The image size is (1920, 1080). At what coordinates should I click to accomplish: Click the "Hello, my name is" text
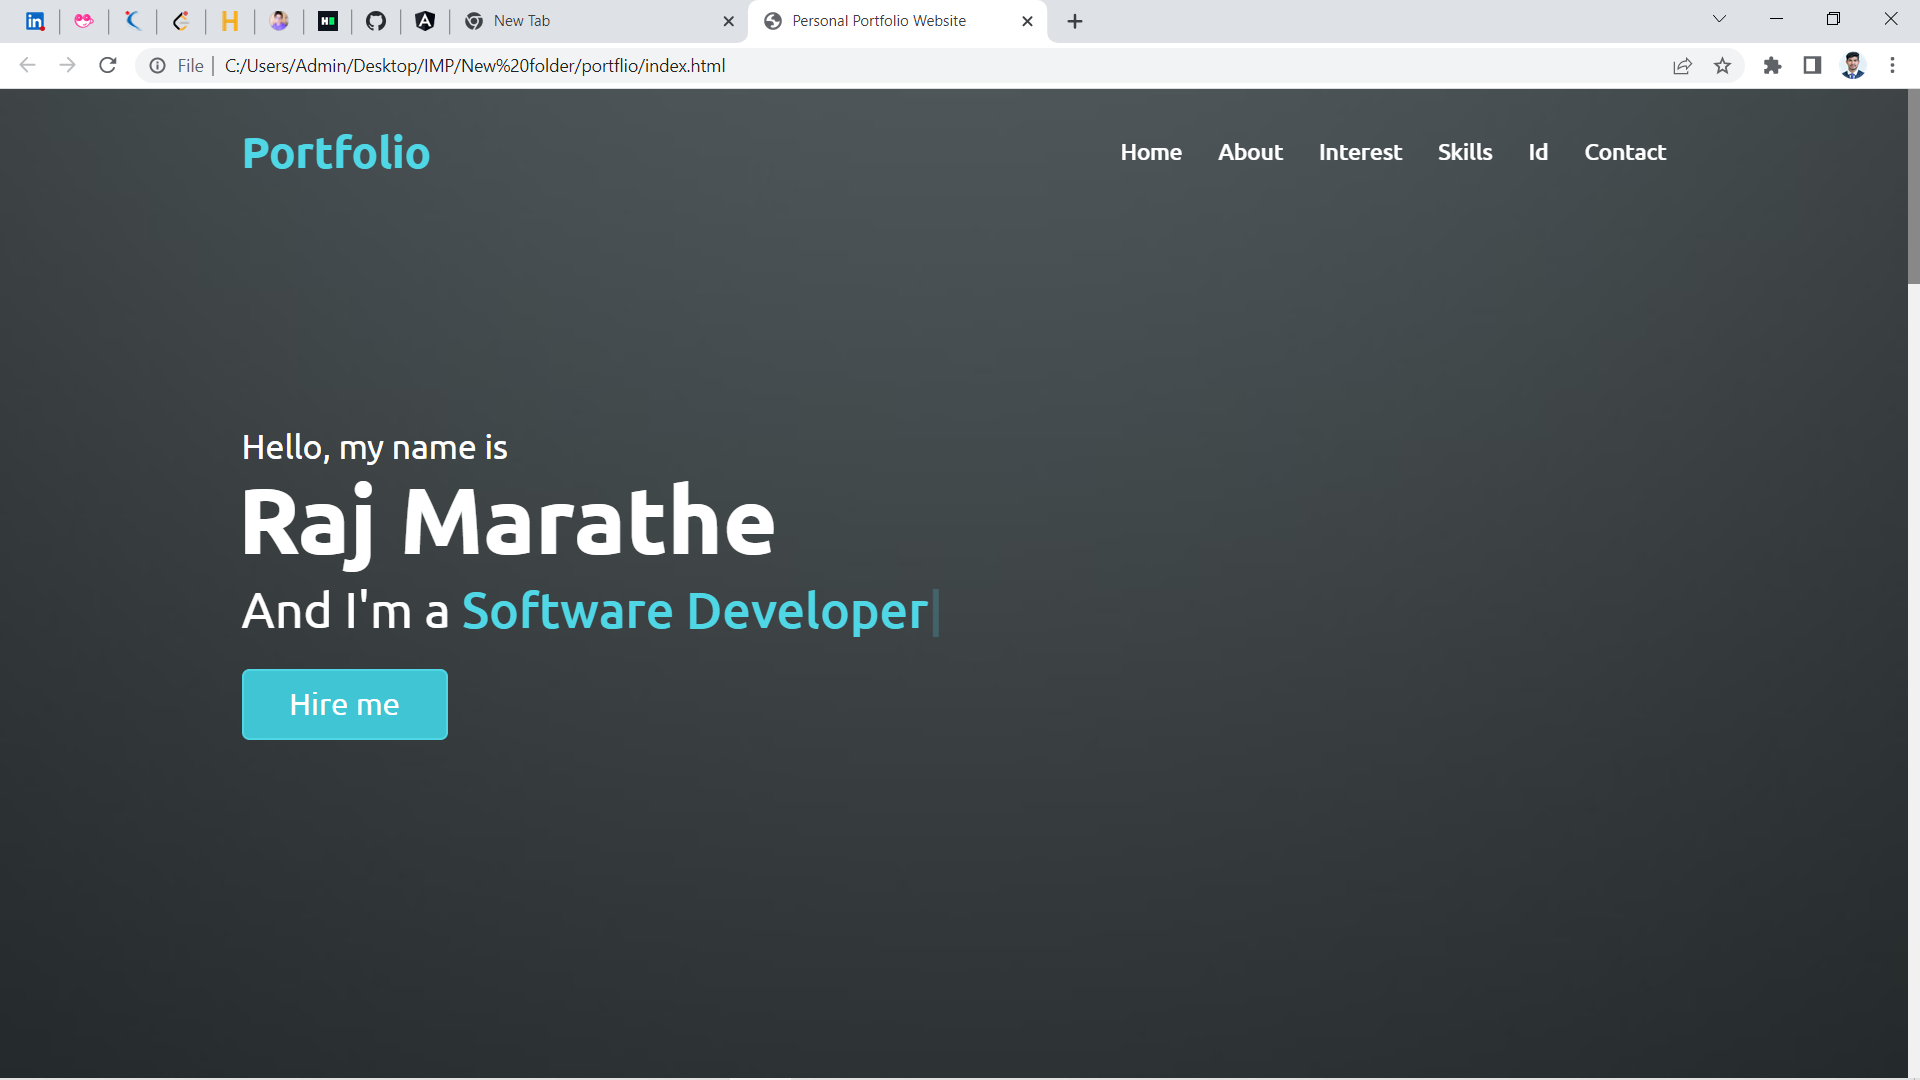375,448
